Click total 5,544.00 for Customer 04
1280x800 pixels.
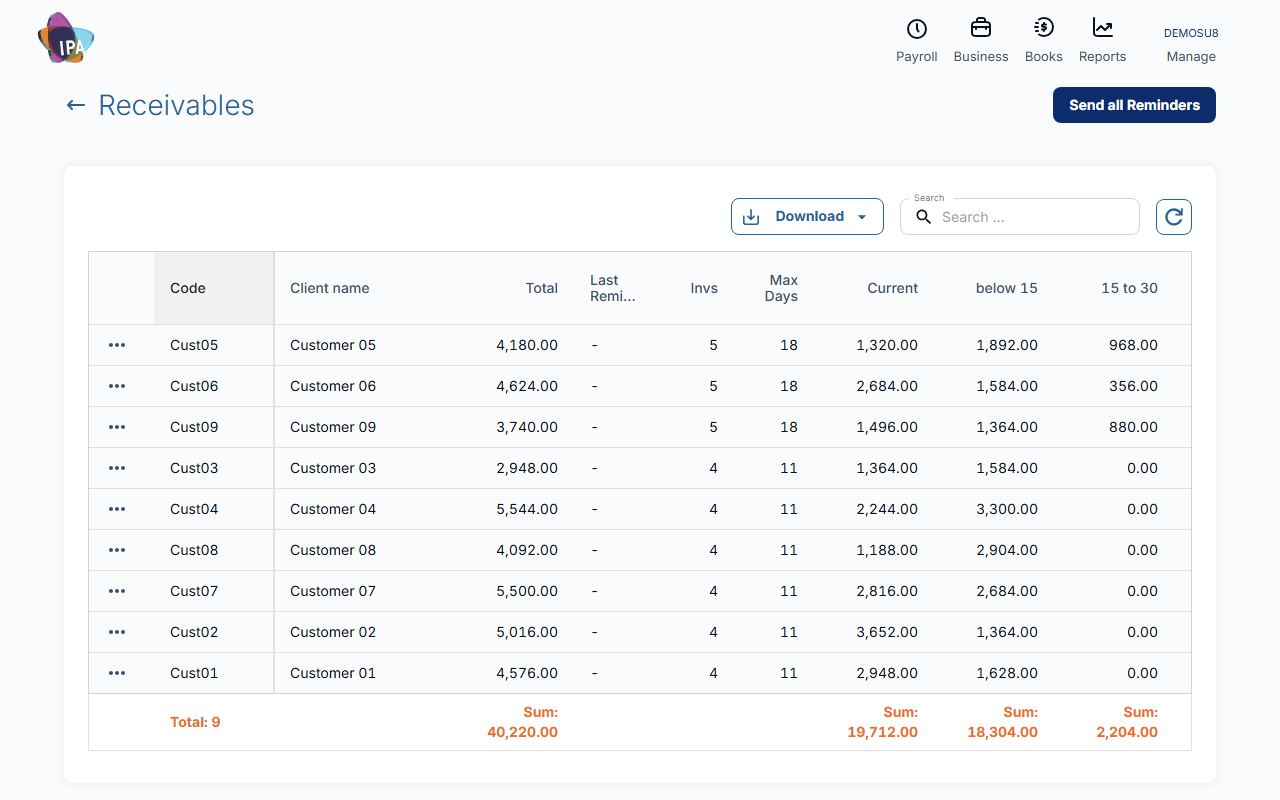527,509
